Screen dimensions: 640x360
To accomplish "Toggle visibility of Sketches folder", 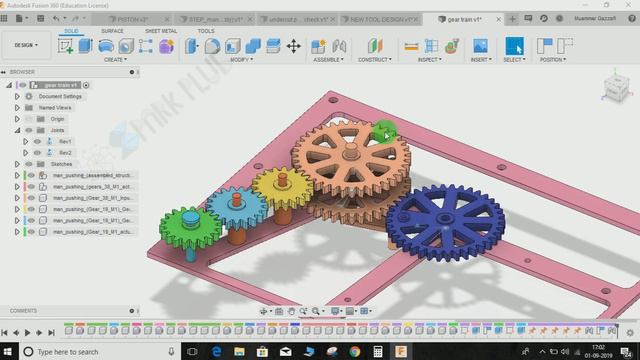I will pyautogui.click(x=29, y=164).
